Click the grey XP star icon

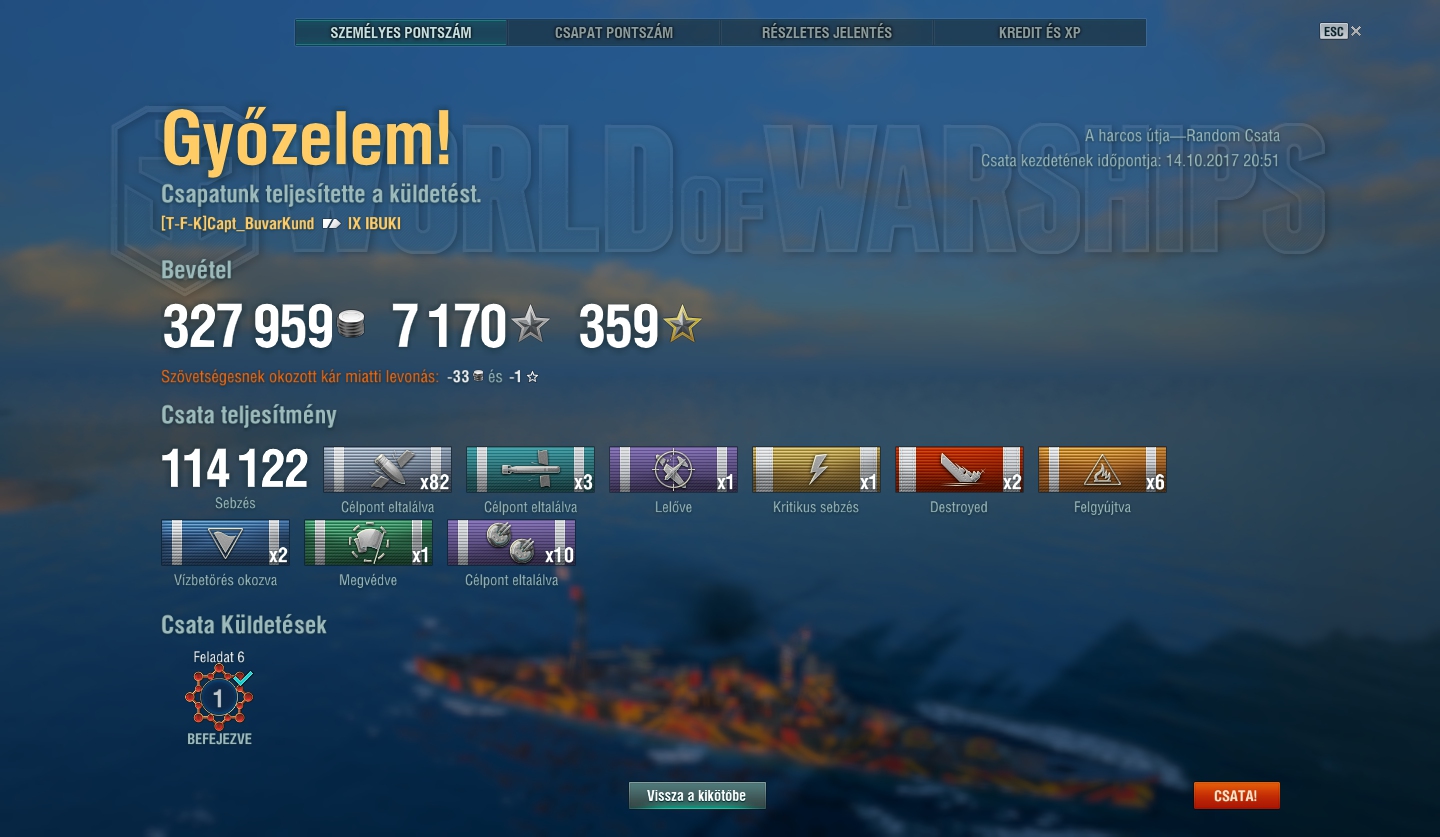pos(530,324)
